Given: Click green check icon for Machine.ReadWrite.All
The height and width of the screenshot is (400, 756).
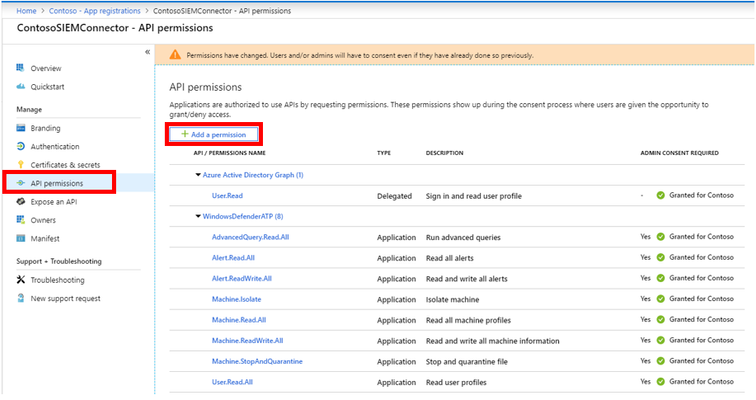Looking at the screenshot, I should (x=661, y=340).
